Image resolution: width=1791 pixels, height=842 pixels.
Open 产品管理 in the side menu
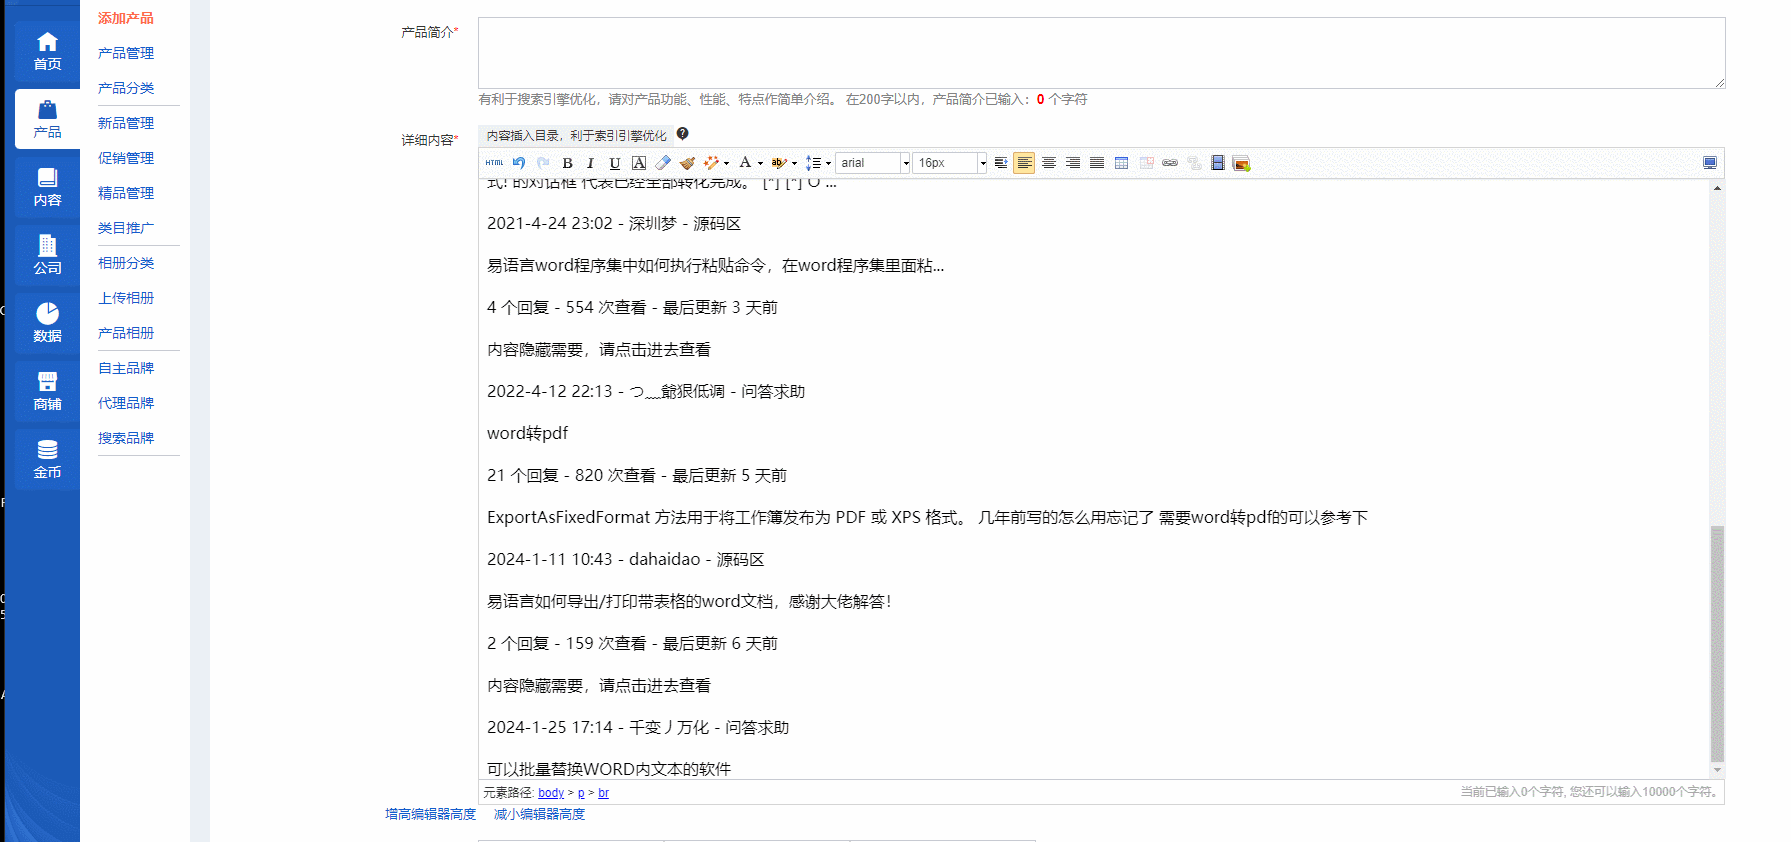126,53
